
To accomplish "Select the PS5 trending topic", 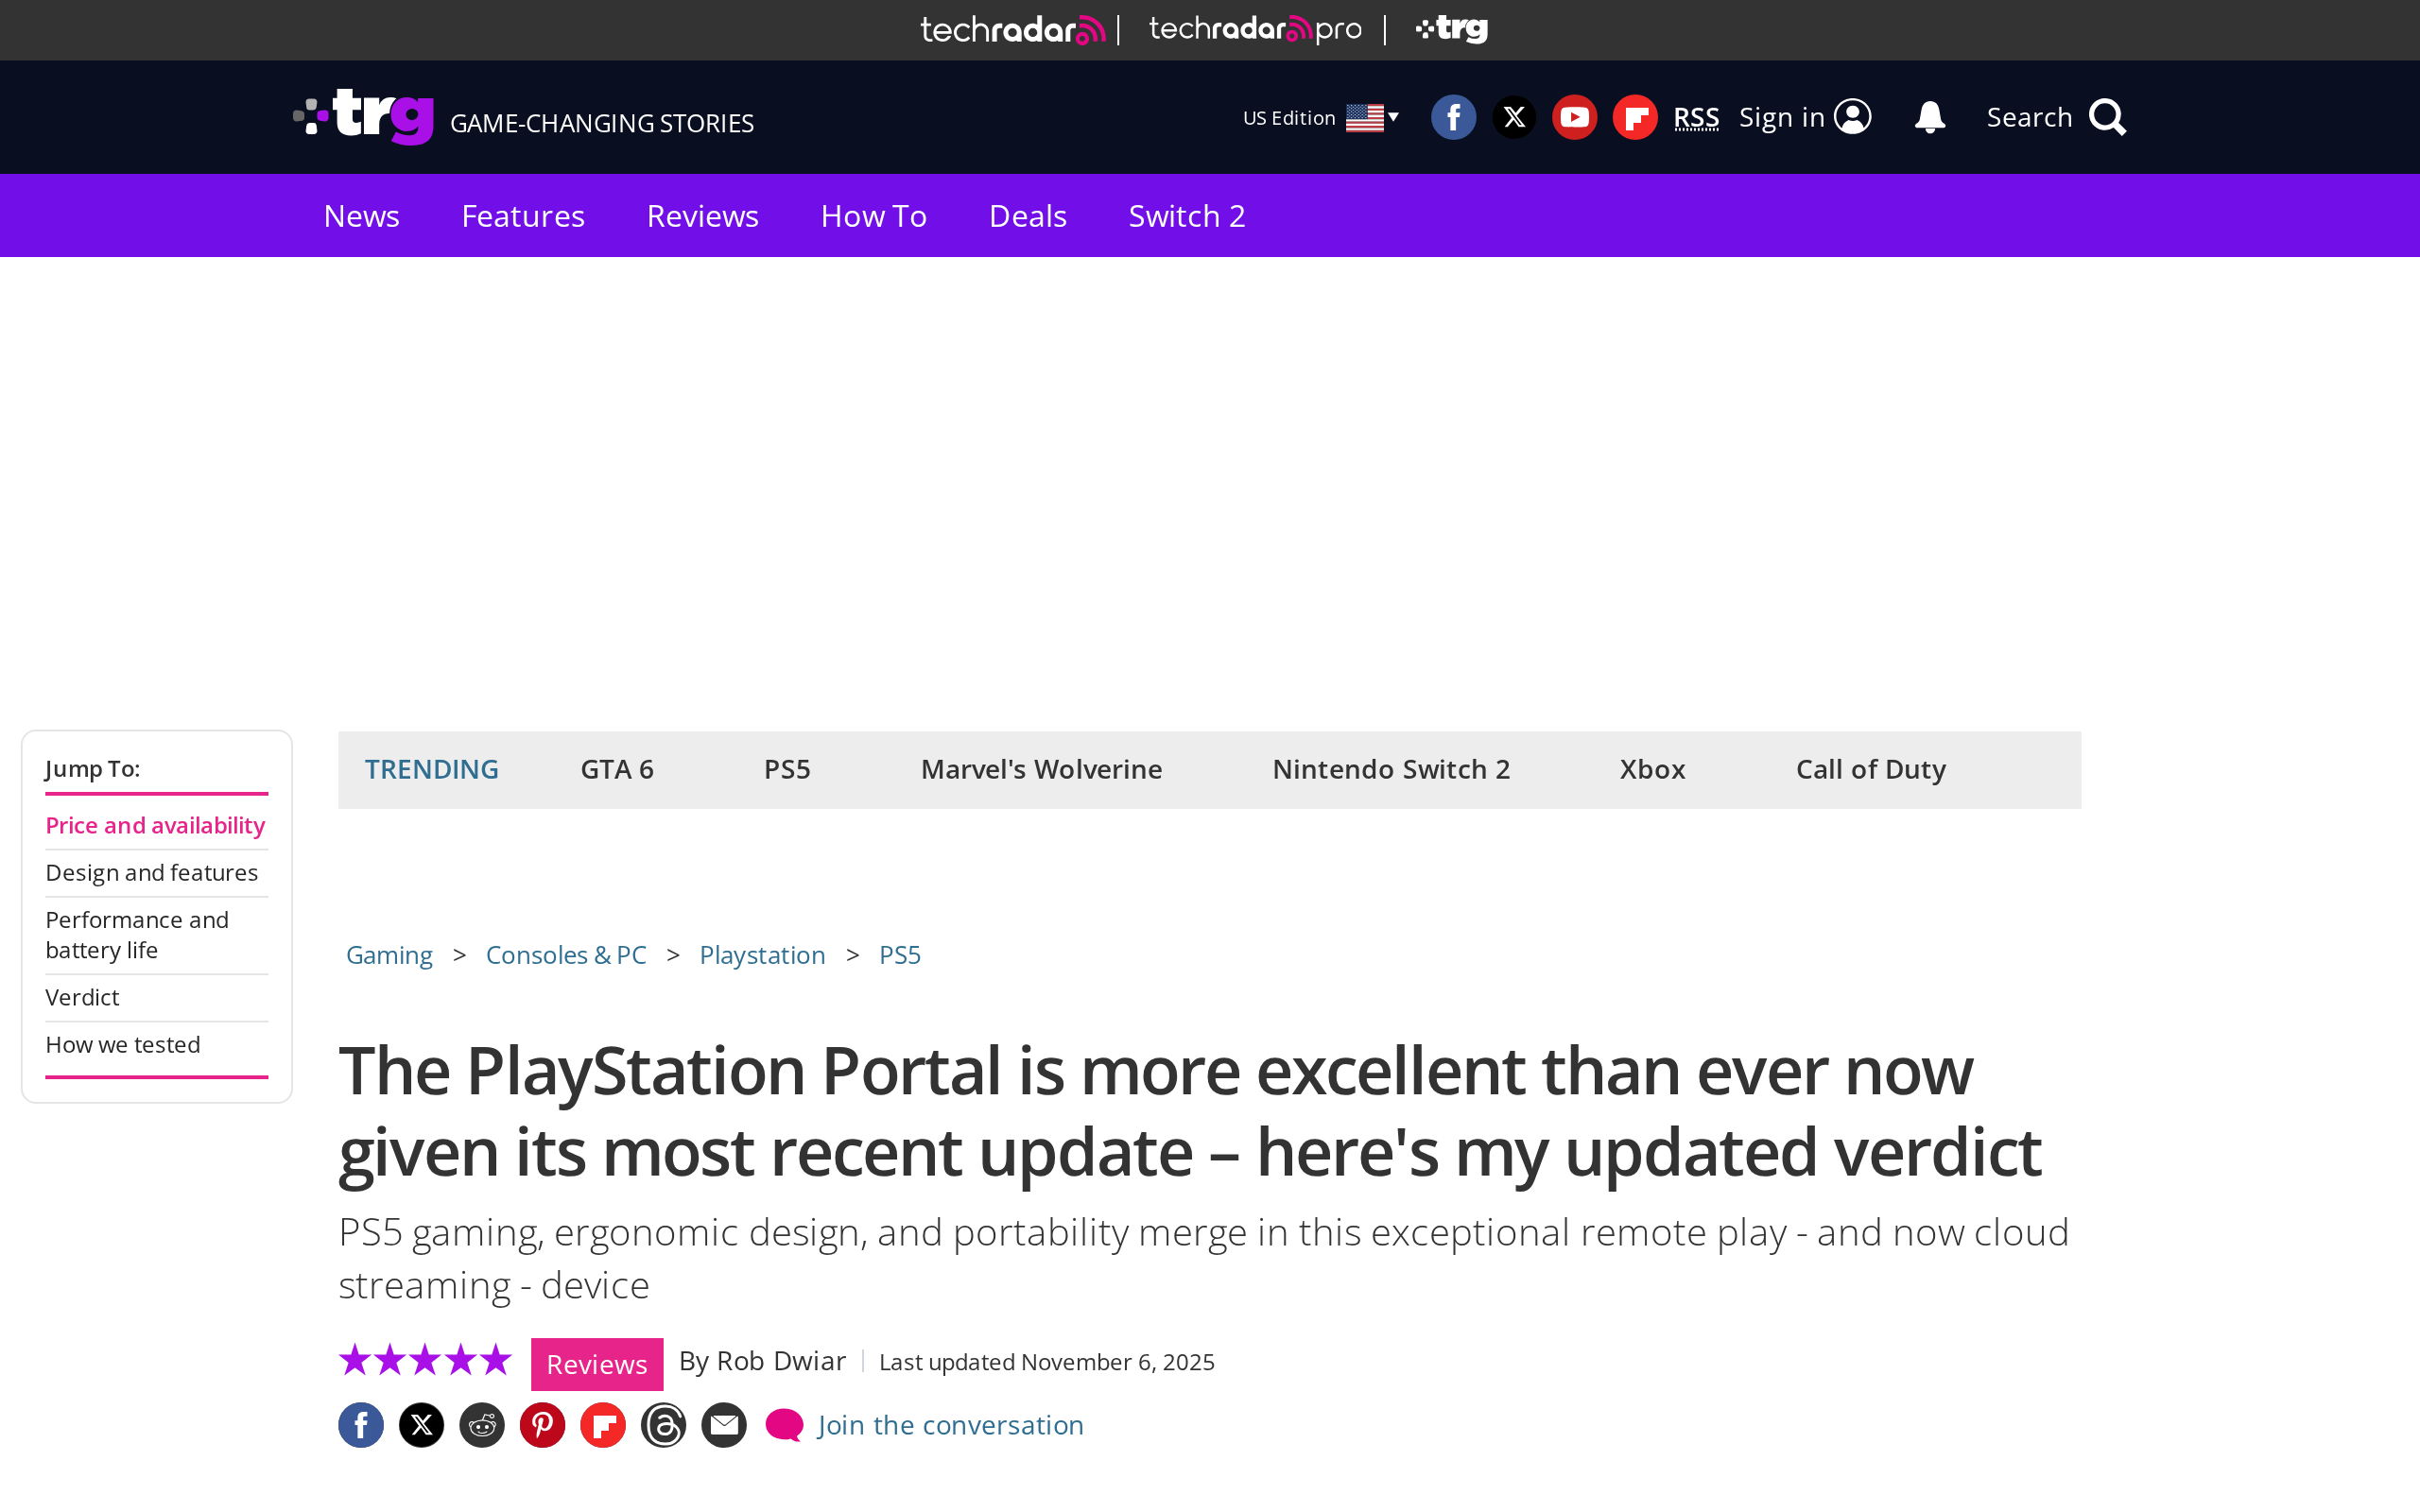I will [x=787, y=769].
